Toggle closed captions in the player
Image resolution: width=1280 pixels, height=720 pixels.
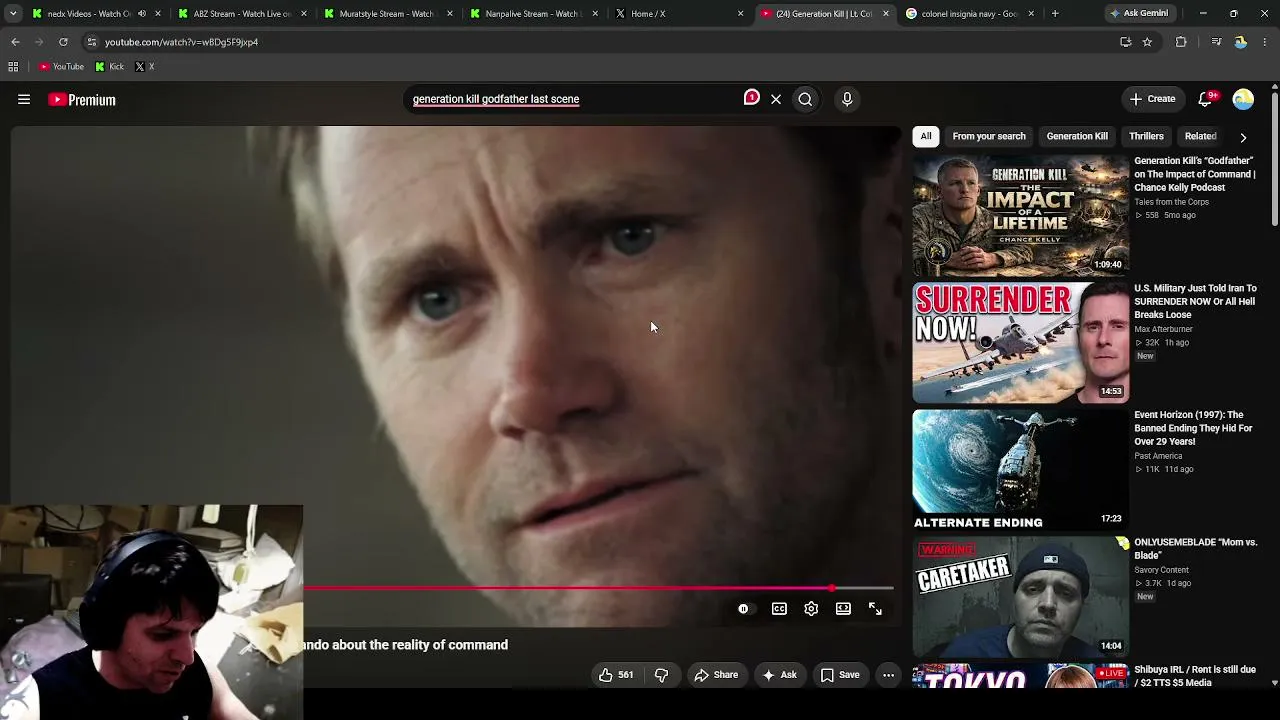pyautogui.click(x=779, y=609)
